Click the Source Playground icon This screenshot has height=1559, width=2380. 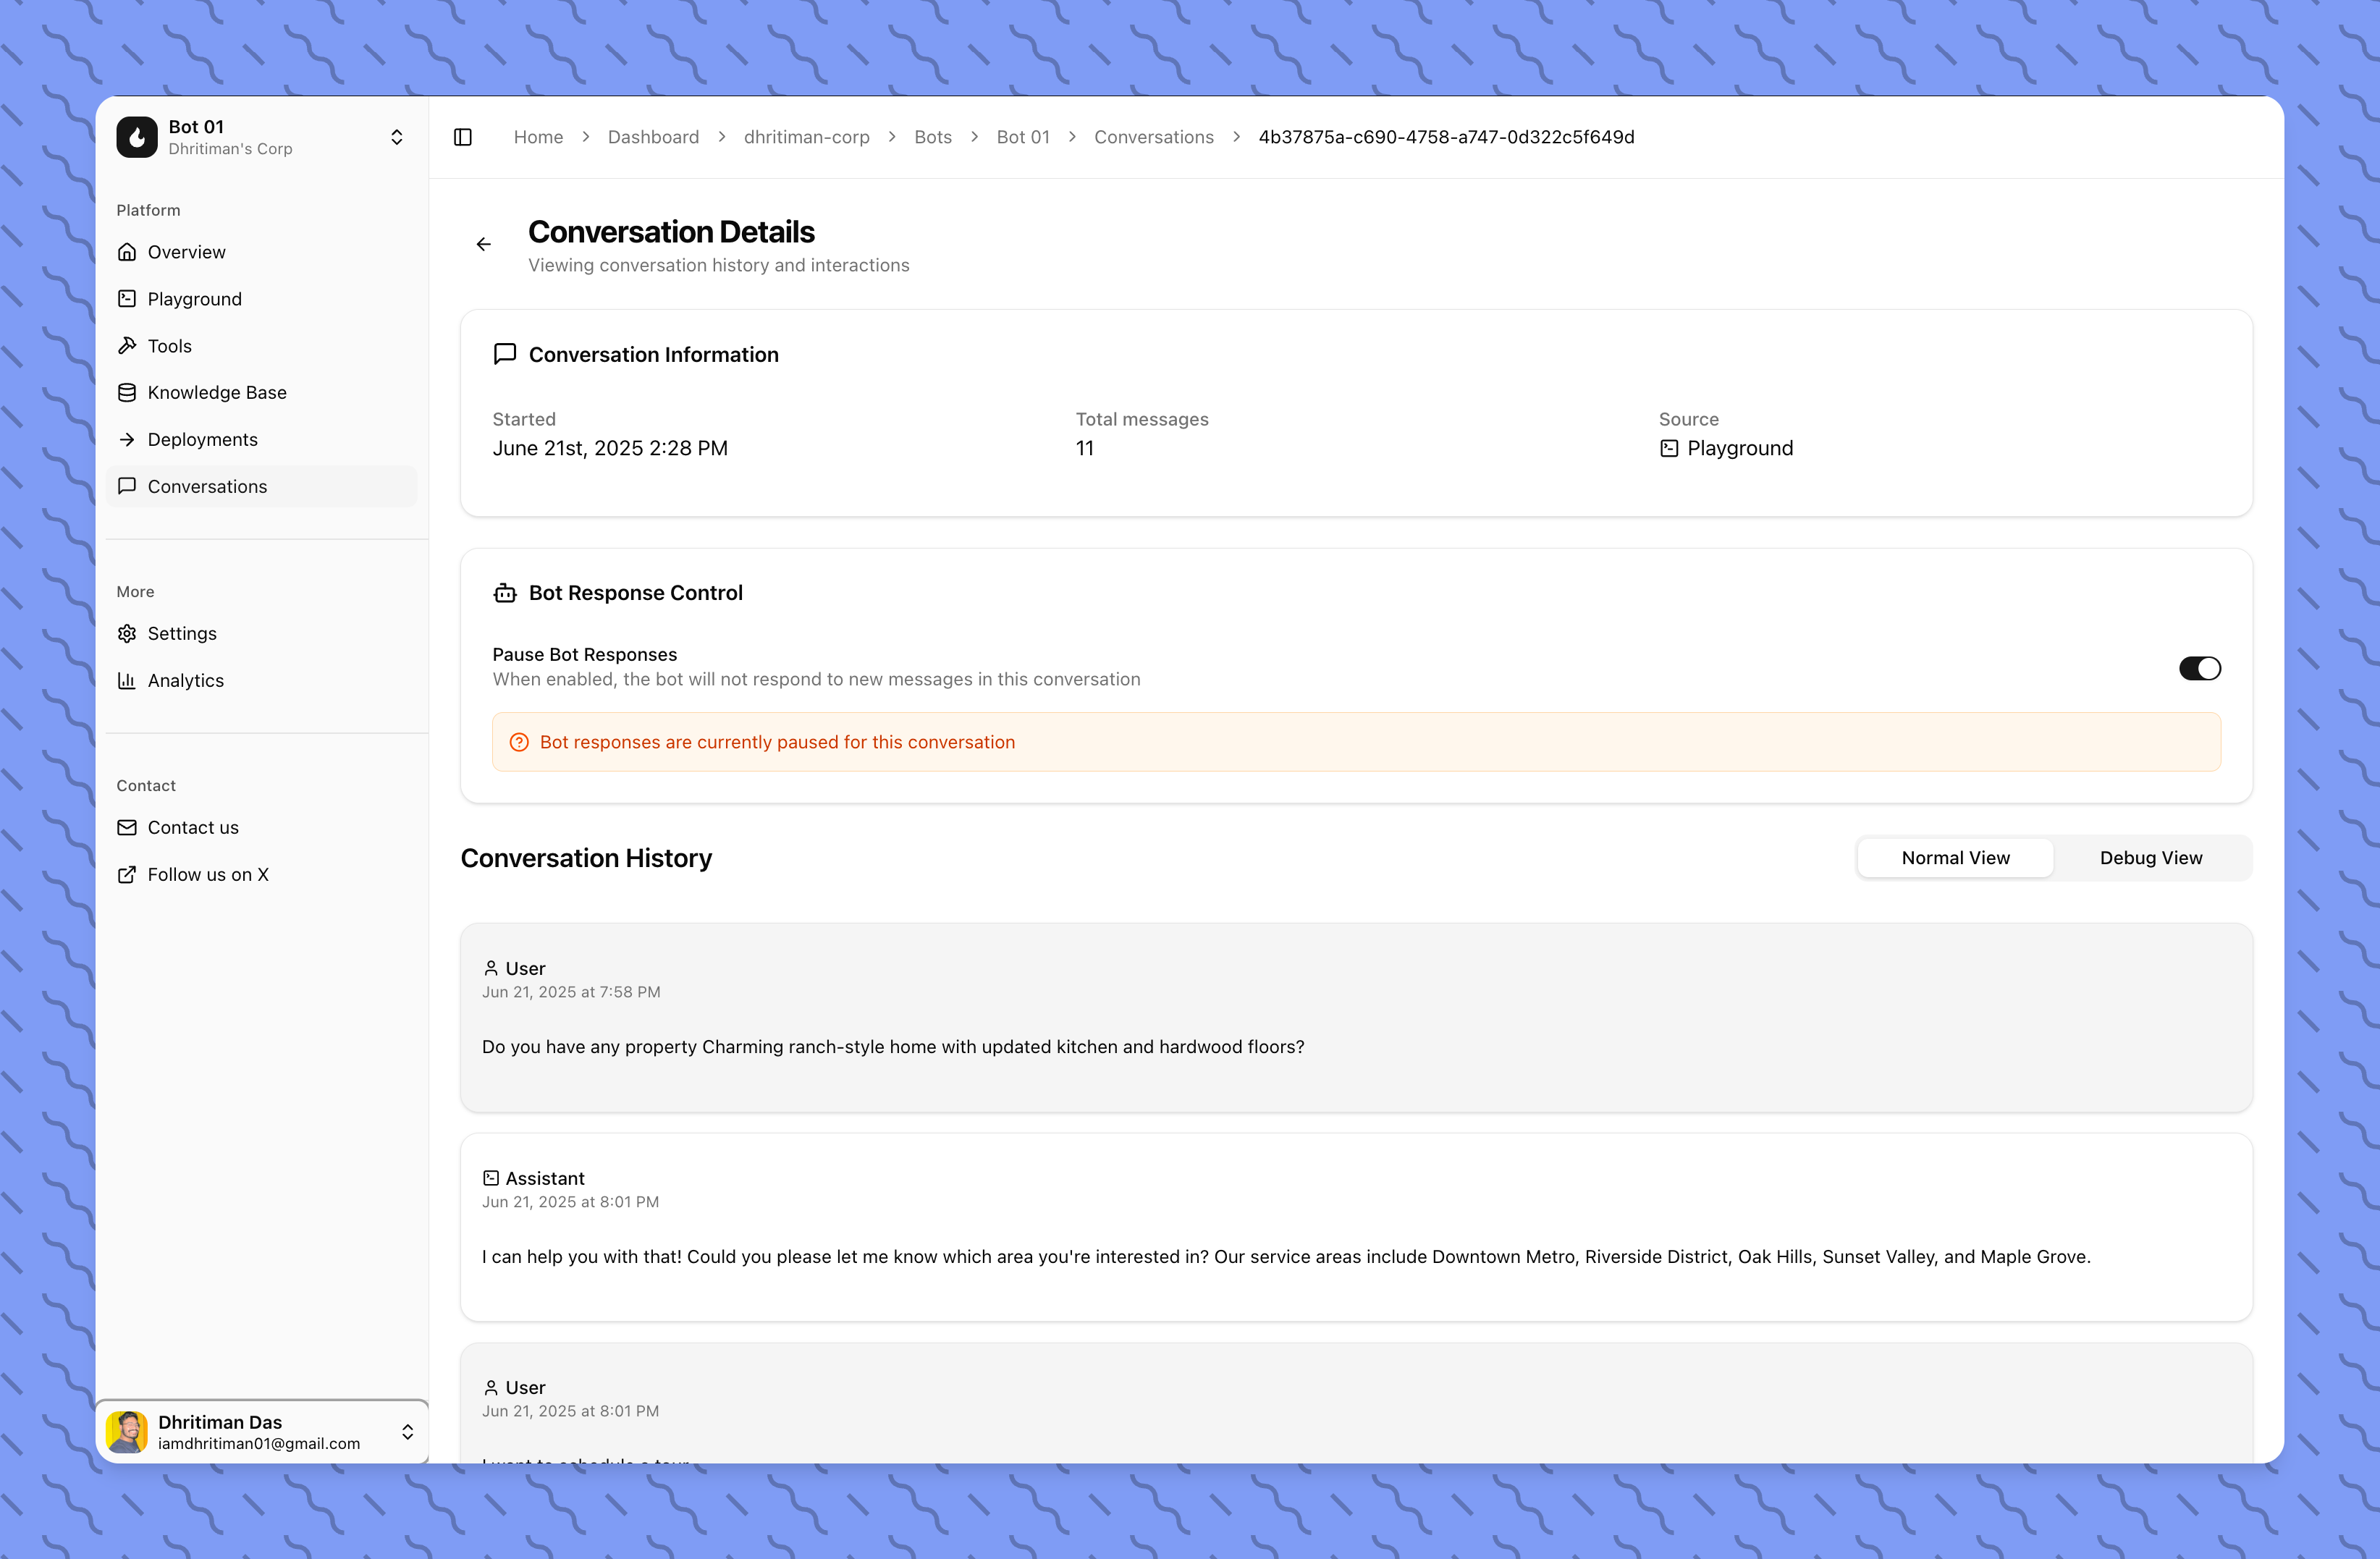point(1669,449)
